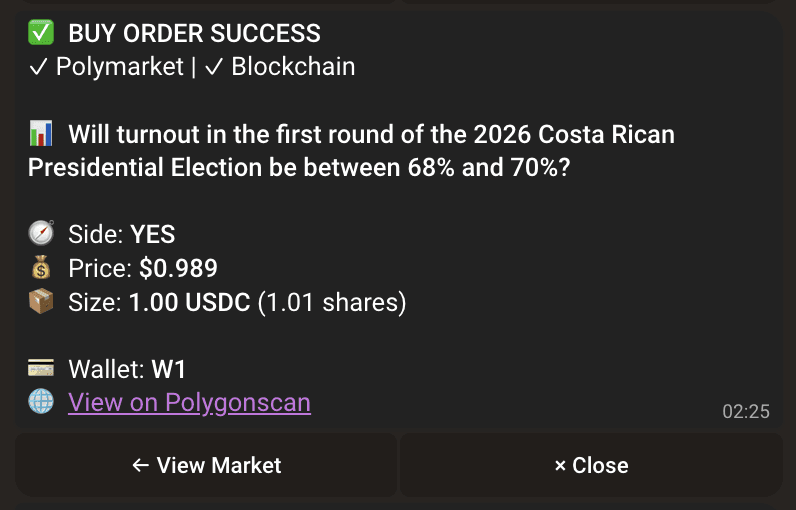Click the YES side value
The width and height of the screenshot is (796, 510).
153,235
